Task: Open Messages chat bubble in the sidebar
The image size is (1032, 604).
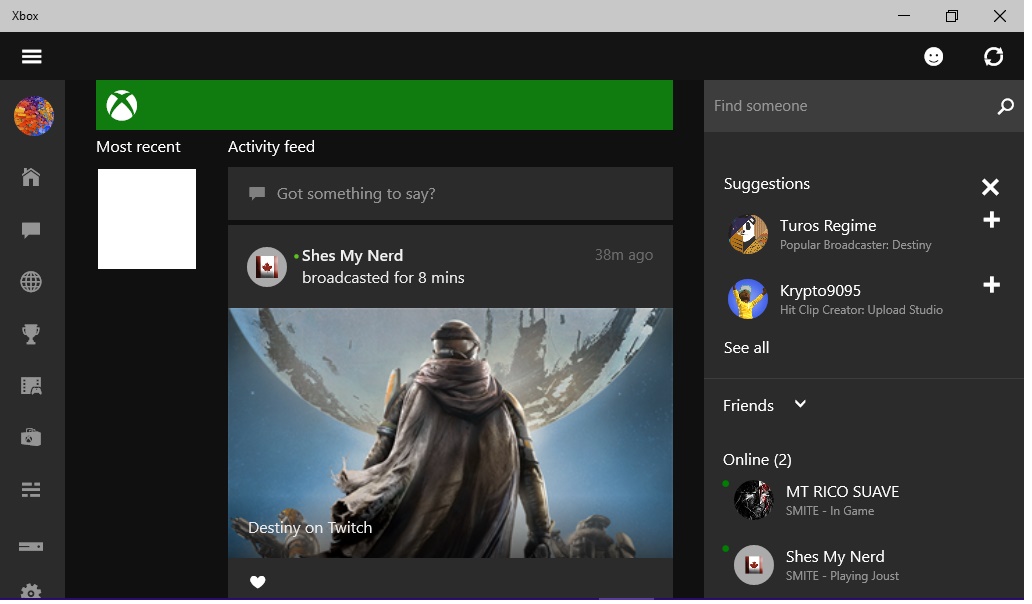Action: click(x=31, y=230)
